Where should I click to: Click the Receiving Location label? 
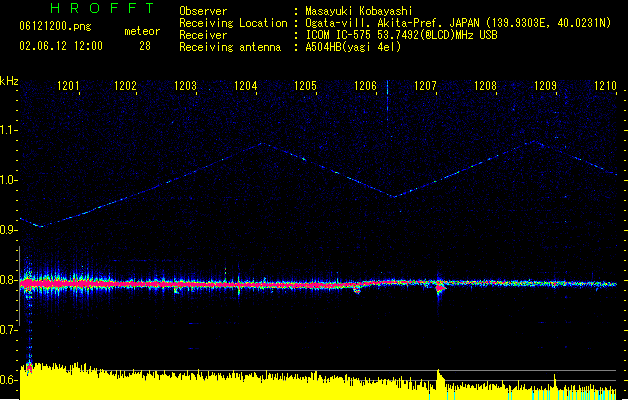click(233, 23)
